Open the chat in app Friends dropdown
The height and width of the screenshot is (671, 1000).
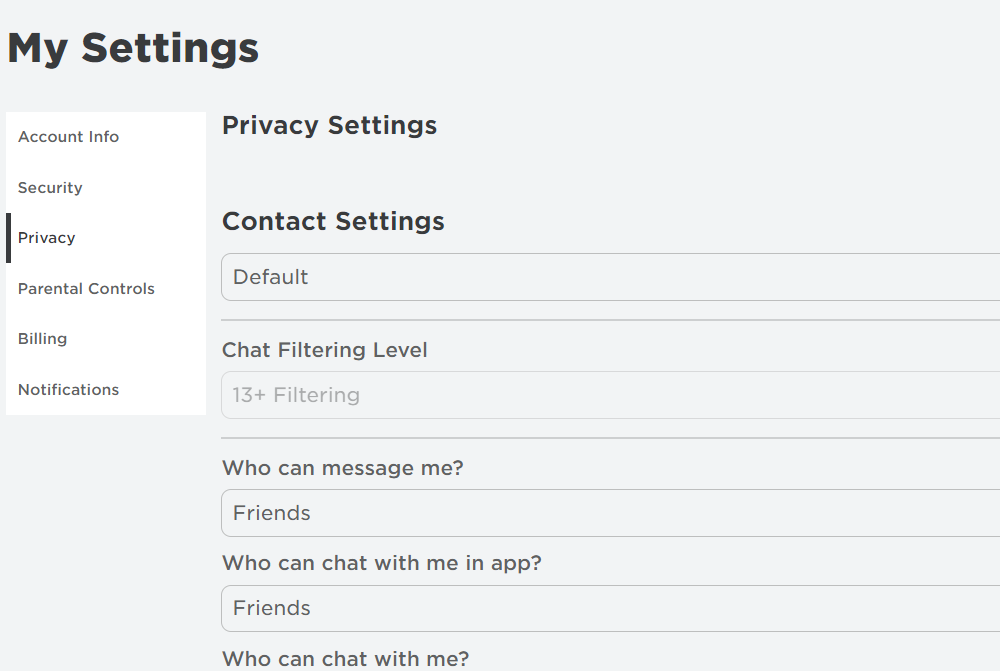click(610, 608)
